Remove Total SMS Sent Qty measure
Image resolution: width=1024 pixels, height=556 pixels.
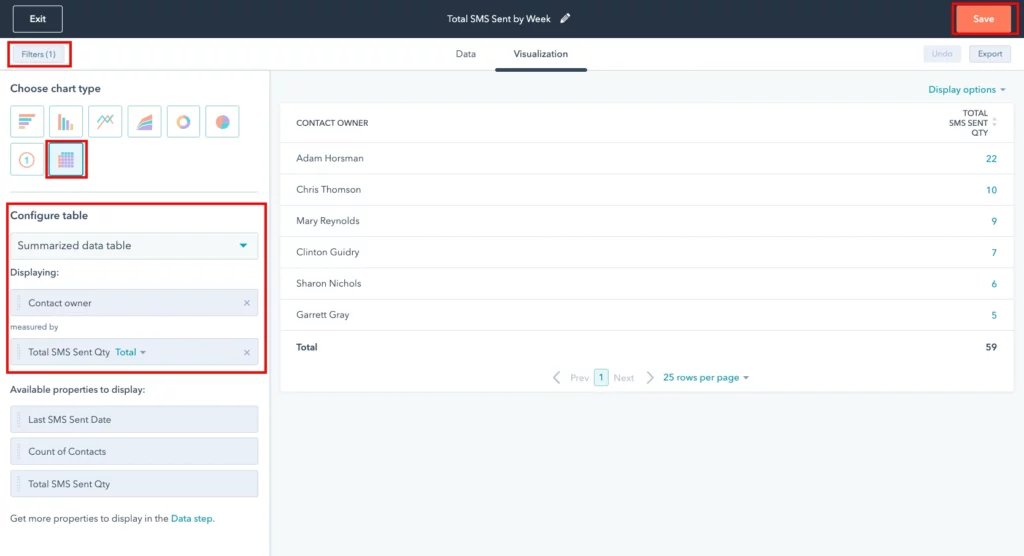(x=247, y=353)
